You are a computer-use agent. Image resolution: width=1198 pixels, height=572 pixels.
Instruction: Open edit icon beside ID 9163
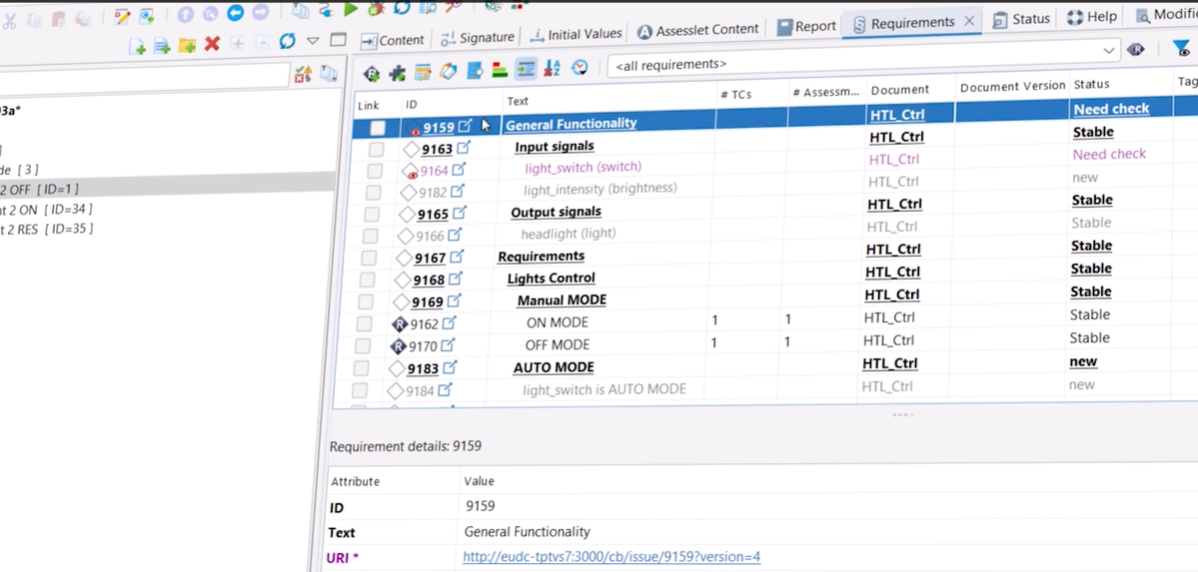(x=464, y=147)
